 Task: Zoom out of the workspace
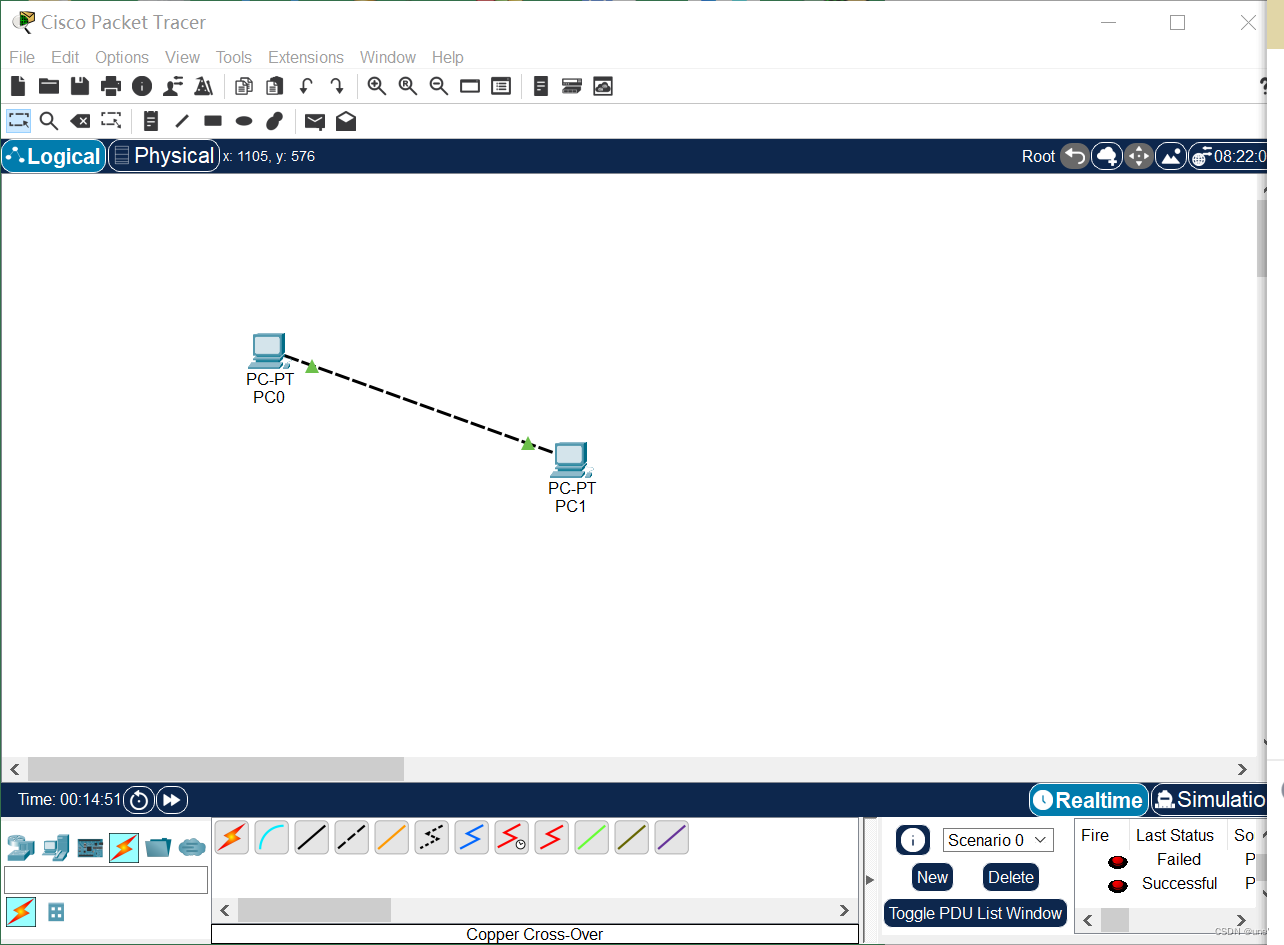click(x=439, y=86)
